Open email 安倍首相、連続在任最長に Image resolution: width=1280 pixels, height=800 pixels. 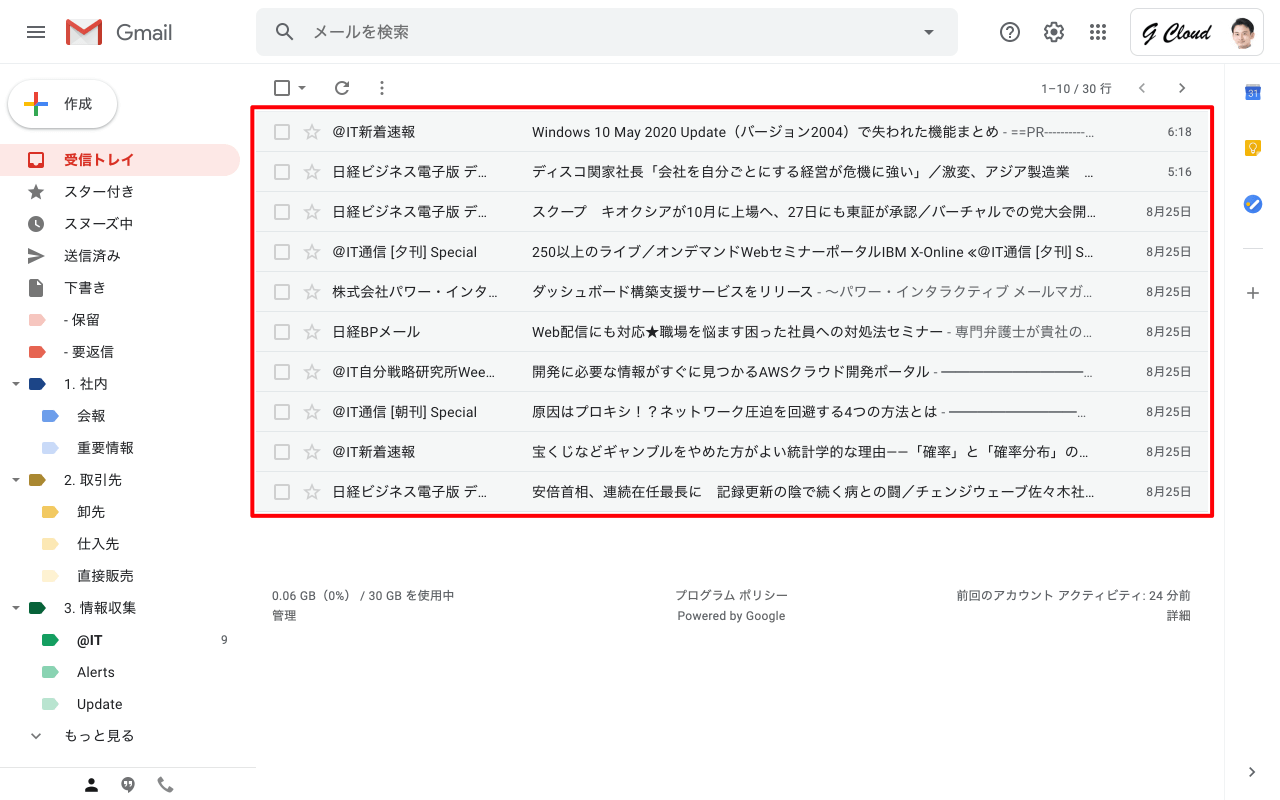click(x=732, y=492)
